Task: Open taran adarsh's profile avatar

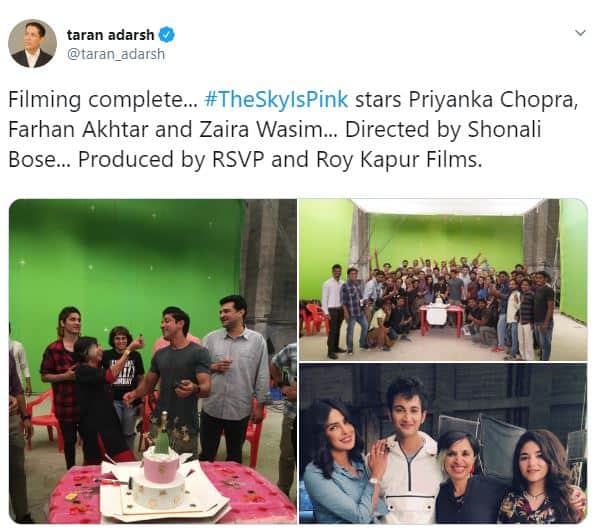Action: tap(32, 43)
